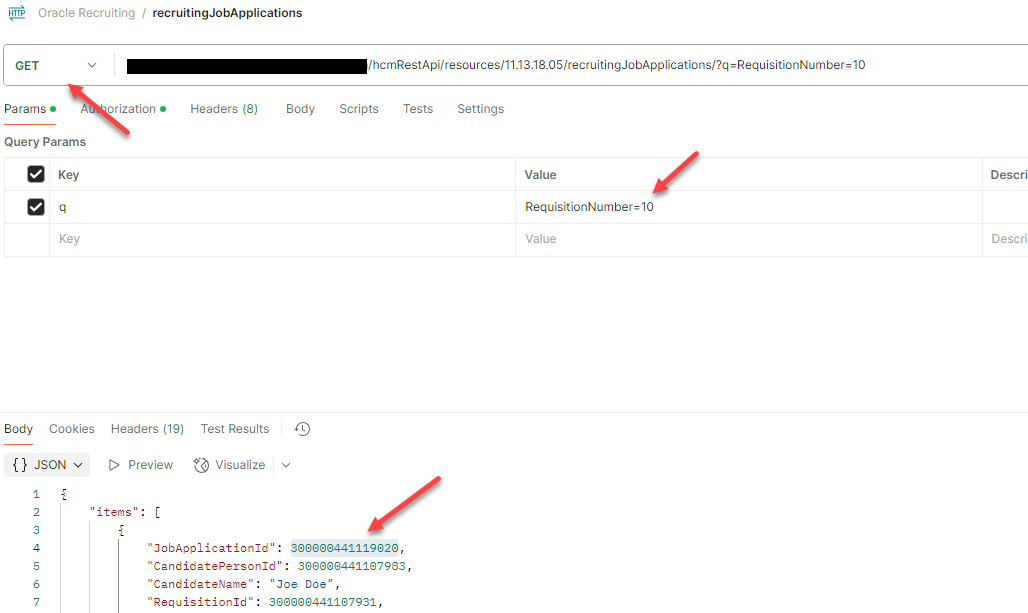Open the response Headers (19) tab

coord(147,429)
